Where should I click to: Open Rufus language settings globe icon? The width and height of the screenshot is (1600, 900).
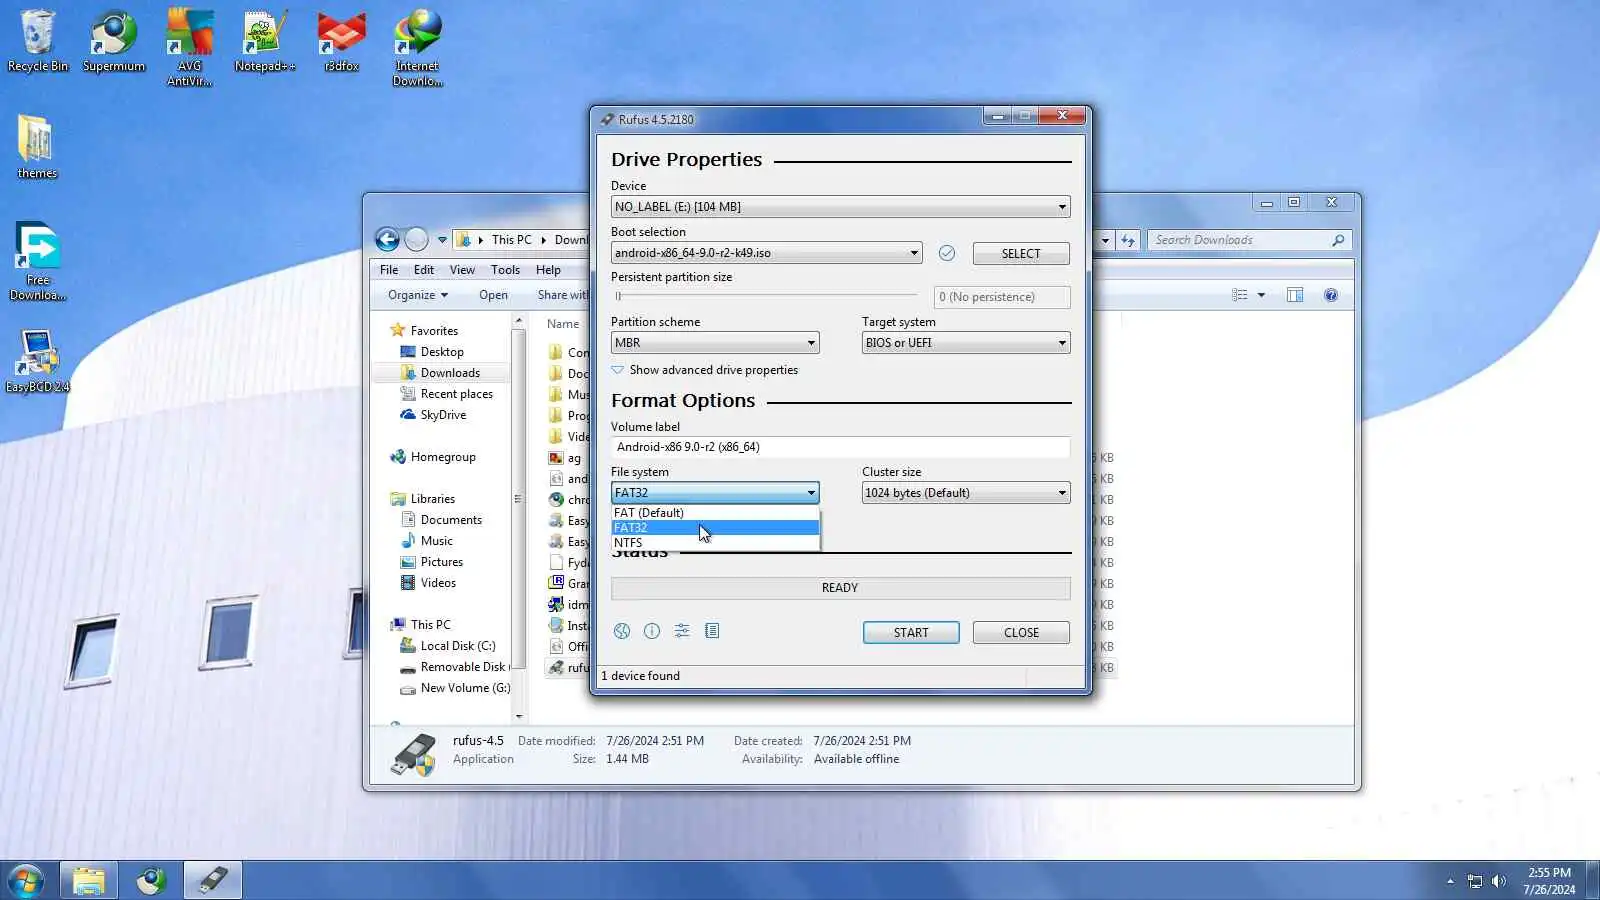[x=622, y=631]
